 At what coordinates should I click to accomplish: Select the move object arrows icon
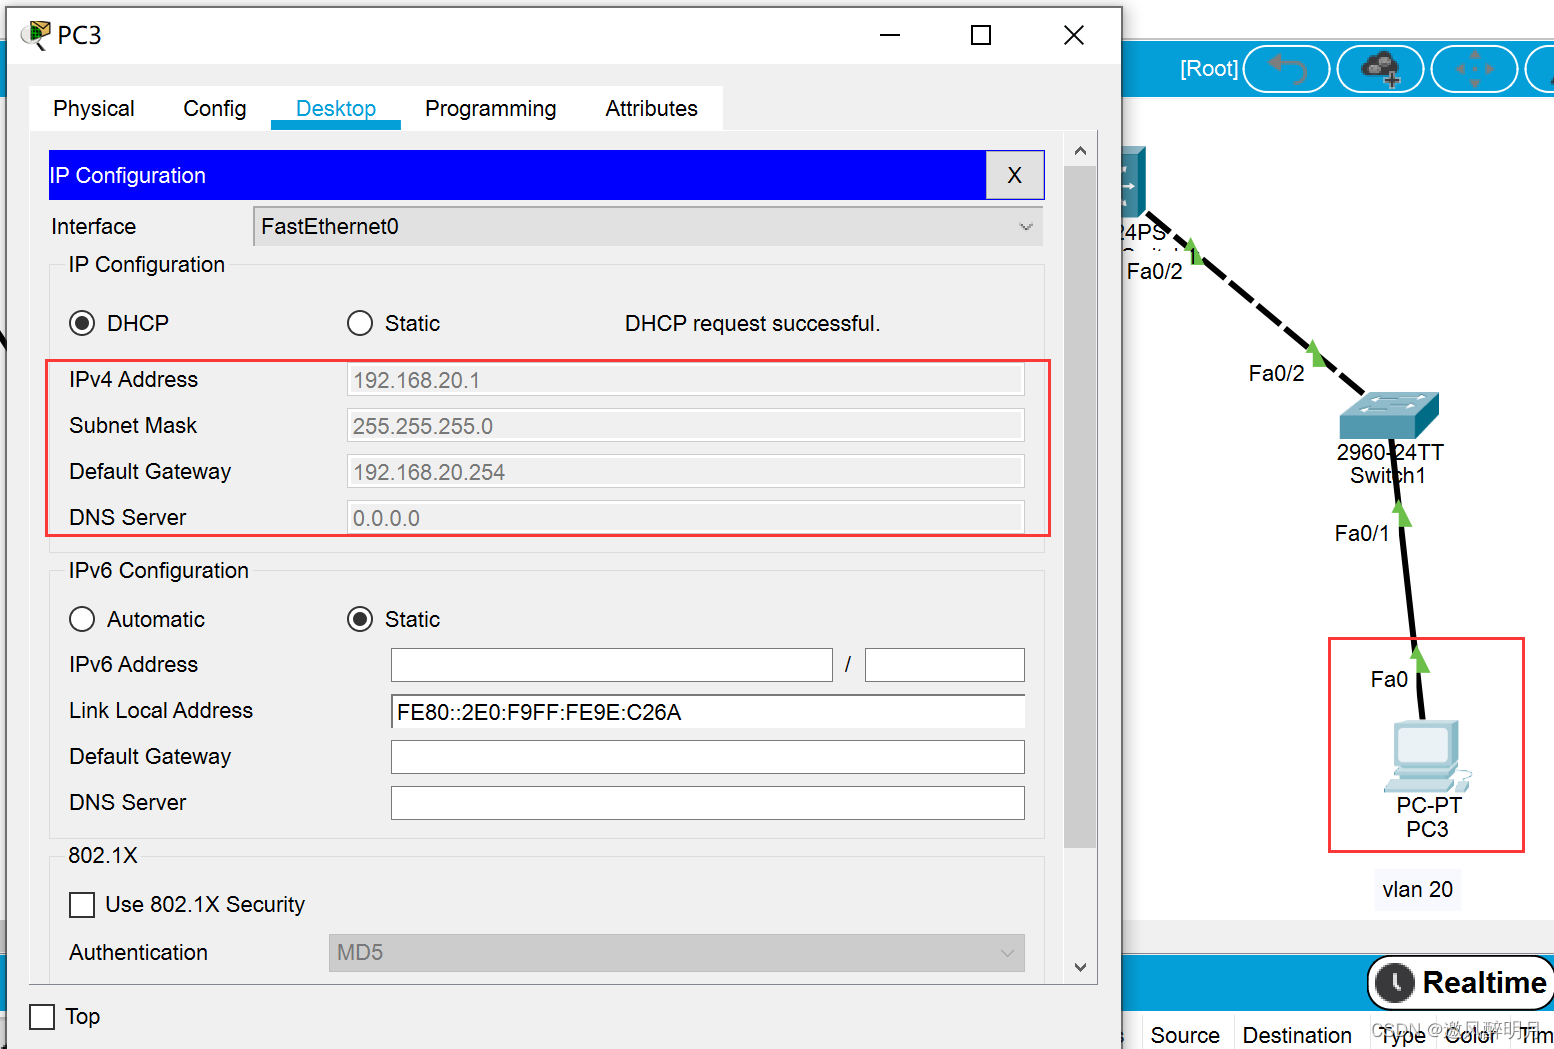(x=1475, y=69)
